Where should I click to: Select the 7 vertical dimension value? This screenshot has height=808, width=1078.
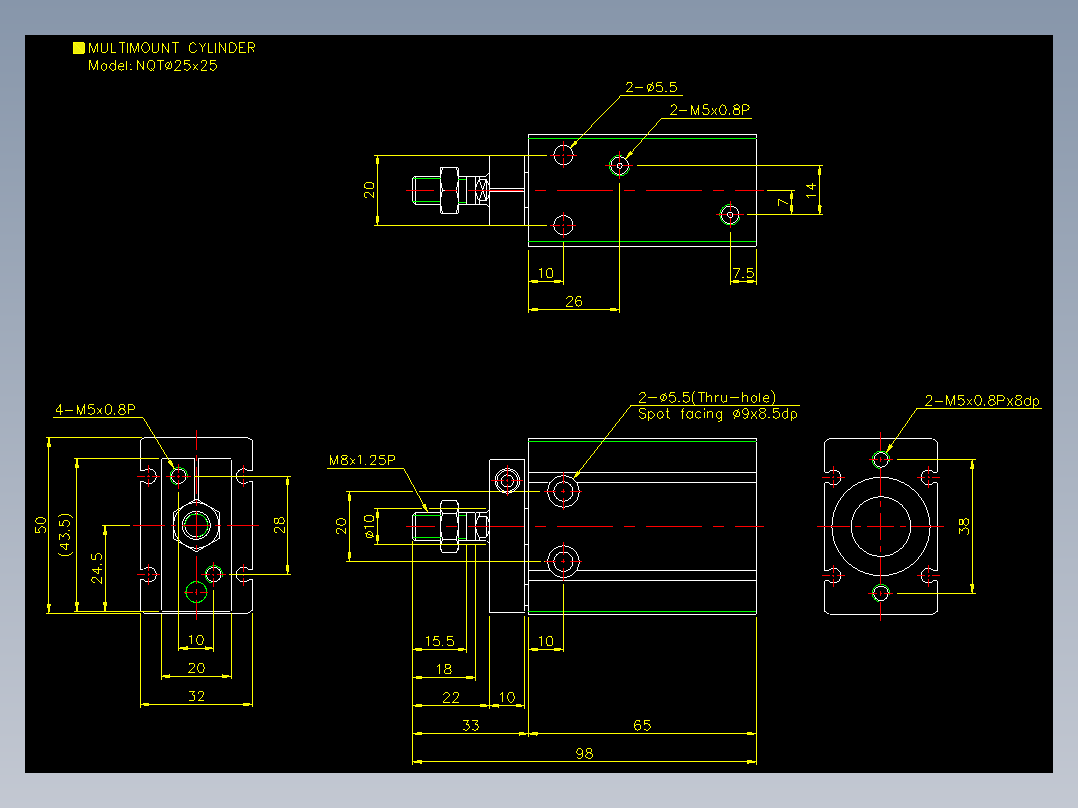point(783,202)
